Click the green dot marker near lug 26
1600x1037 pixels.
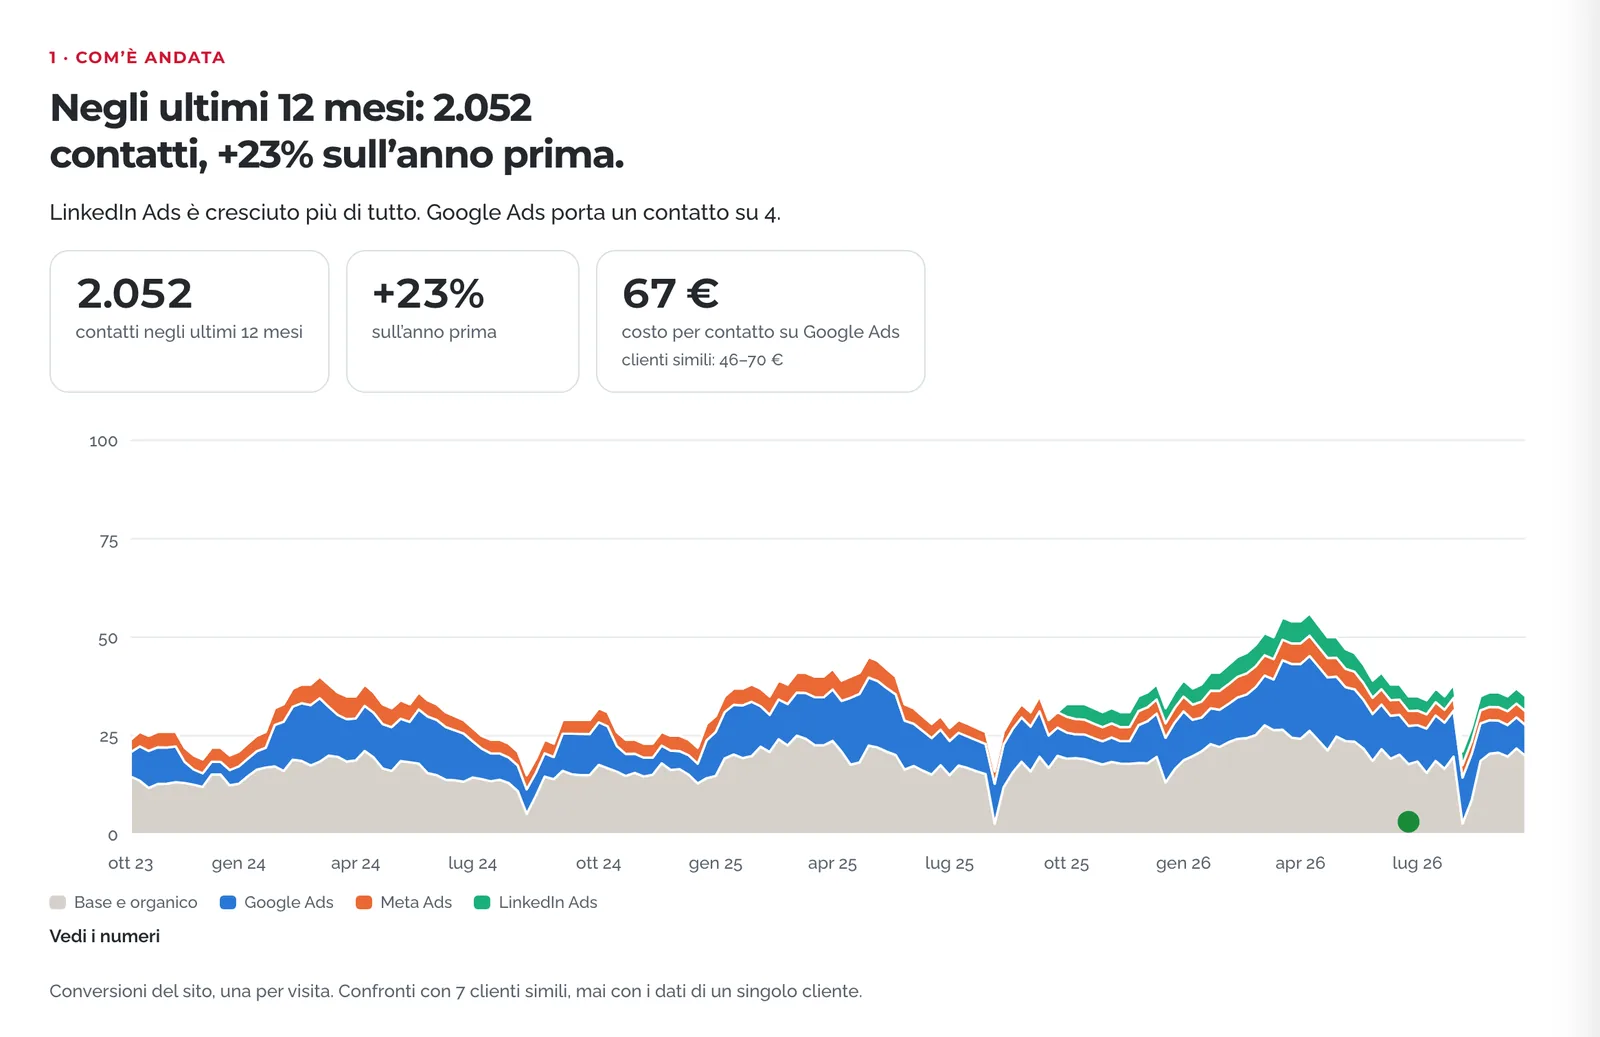click(x=1408, y=822)
